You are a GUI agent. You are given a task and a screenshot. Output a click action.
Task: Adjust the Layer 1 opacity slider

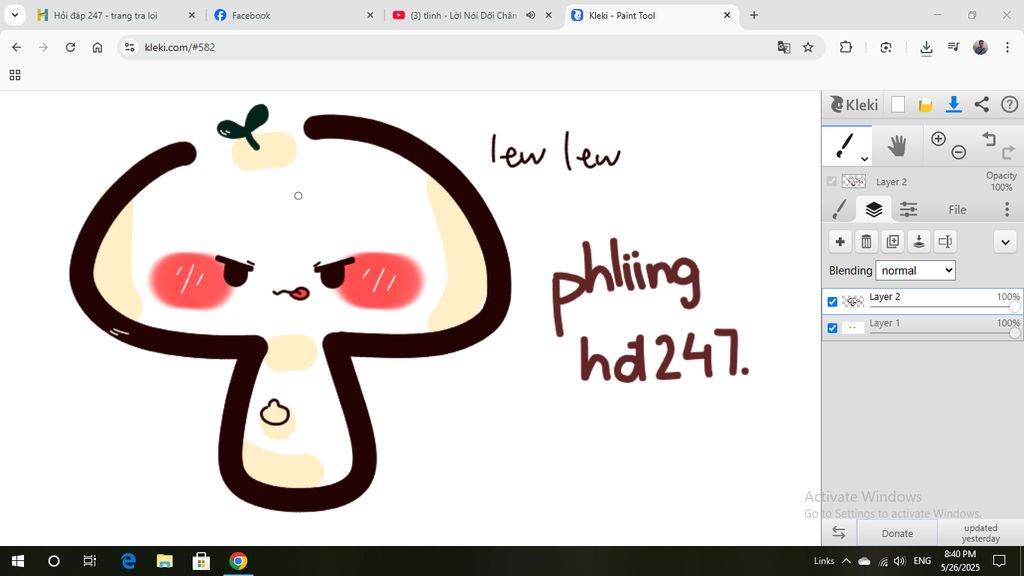click(945, 333)
